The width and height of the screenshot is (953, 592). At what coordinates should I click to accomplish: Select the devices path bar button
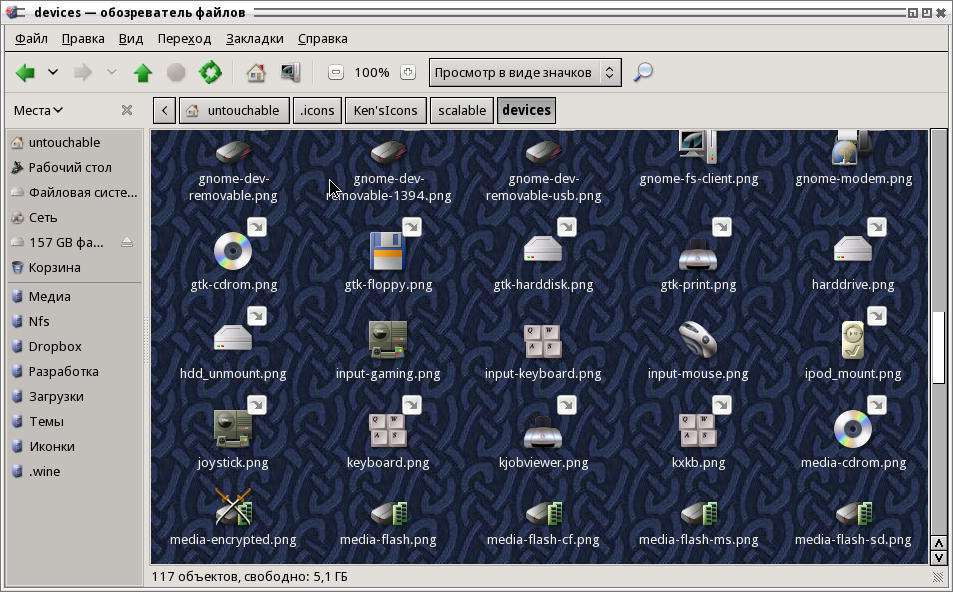tap(526, 111)
